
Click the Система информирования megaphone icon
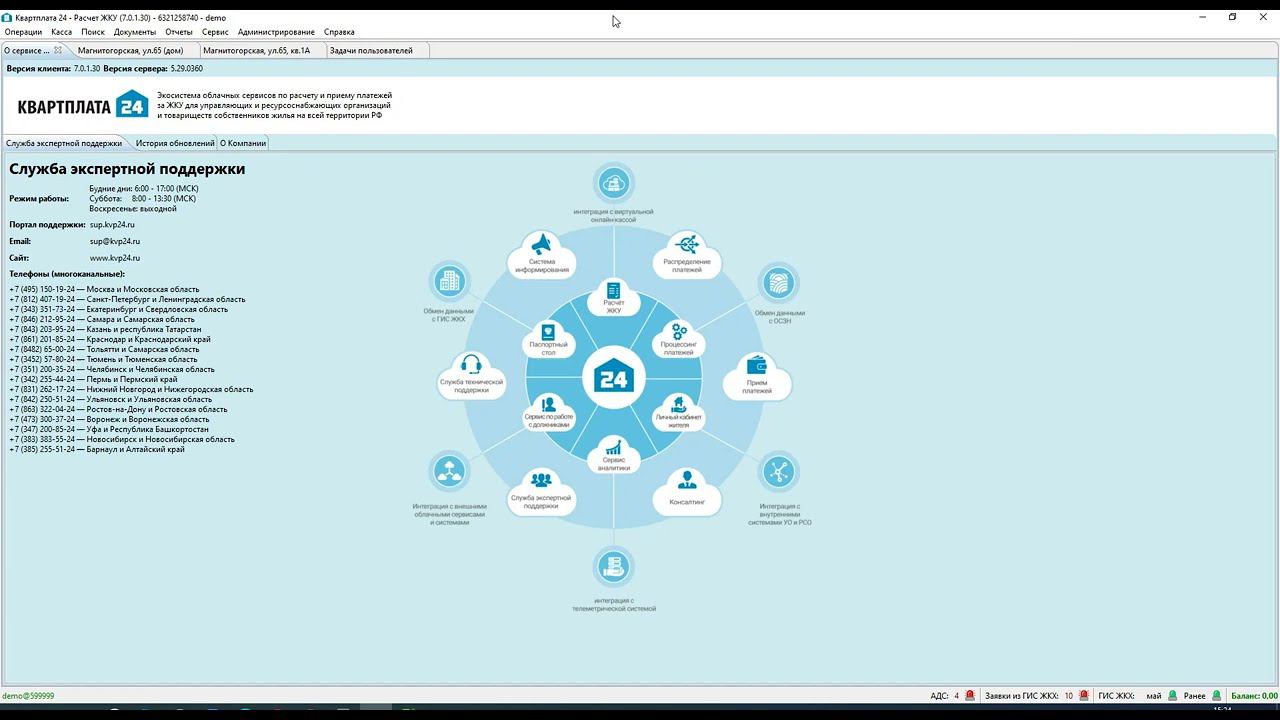[542, 245]
